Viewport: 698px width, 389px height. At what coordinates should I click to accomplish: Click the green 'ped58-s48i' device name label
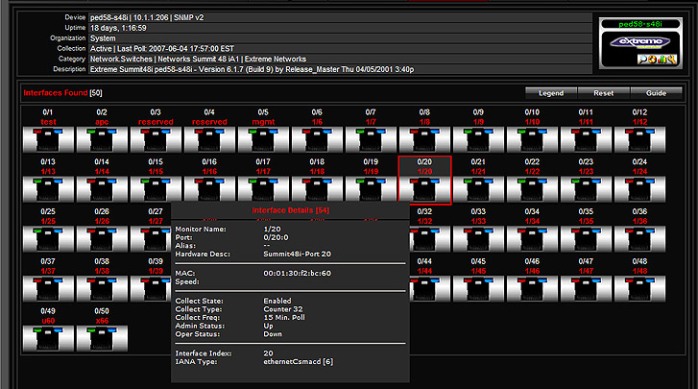(x=640, y=24)
